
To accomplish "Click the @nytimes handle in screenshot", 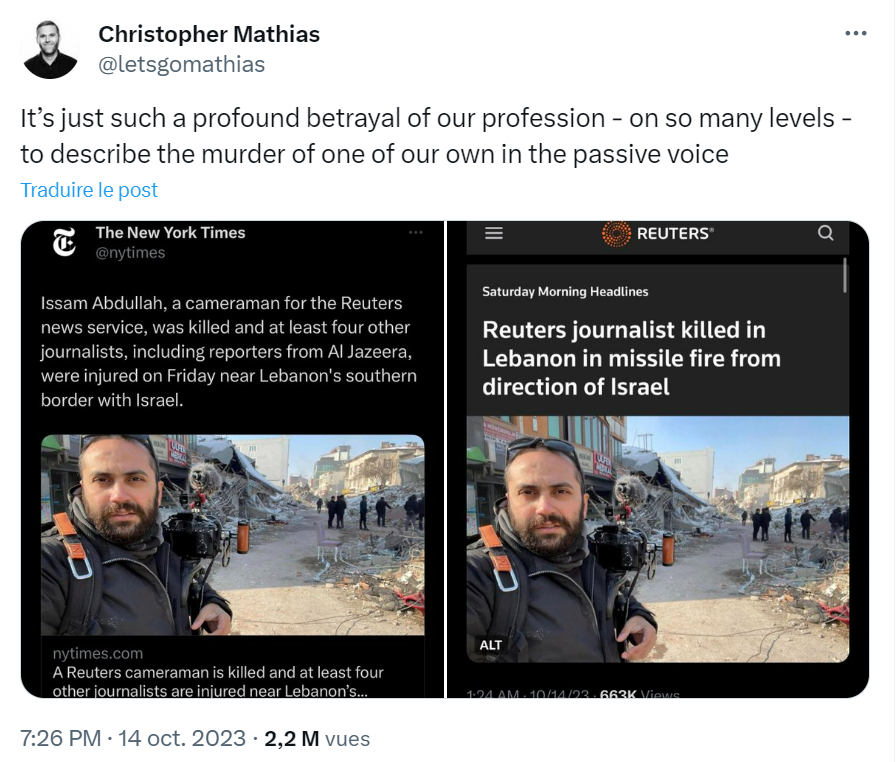I will click(130, 253).
